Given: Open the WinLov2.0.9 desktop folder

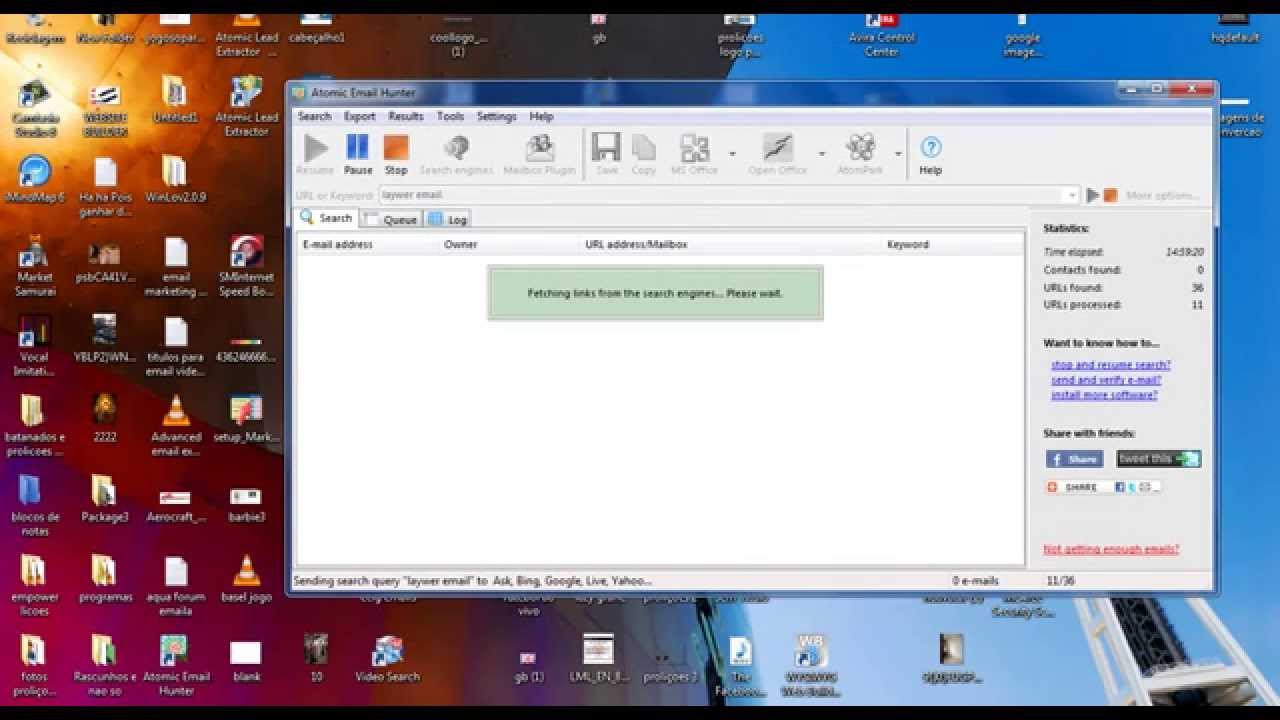Looking at the screenshot, I should [175, 180].
